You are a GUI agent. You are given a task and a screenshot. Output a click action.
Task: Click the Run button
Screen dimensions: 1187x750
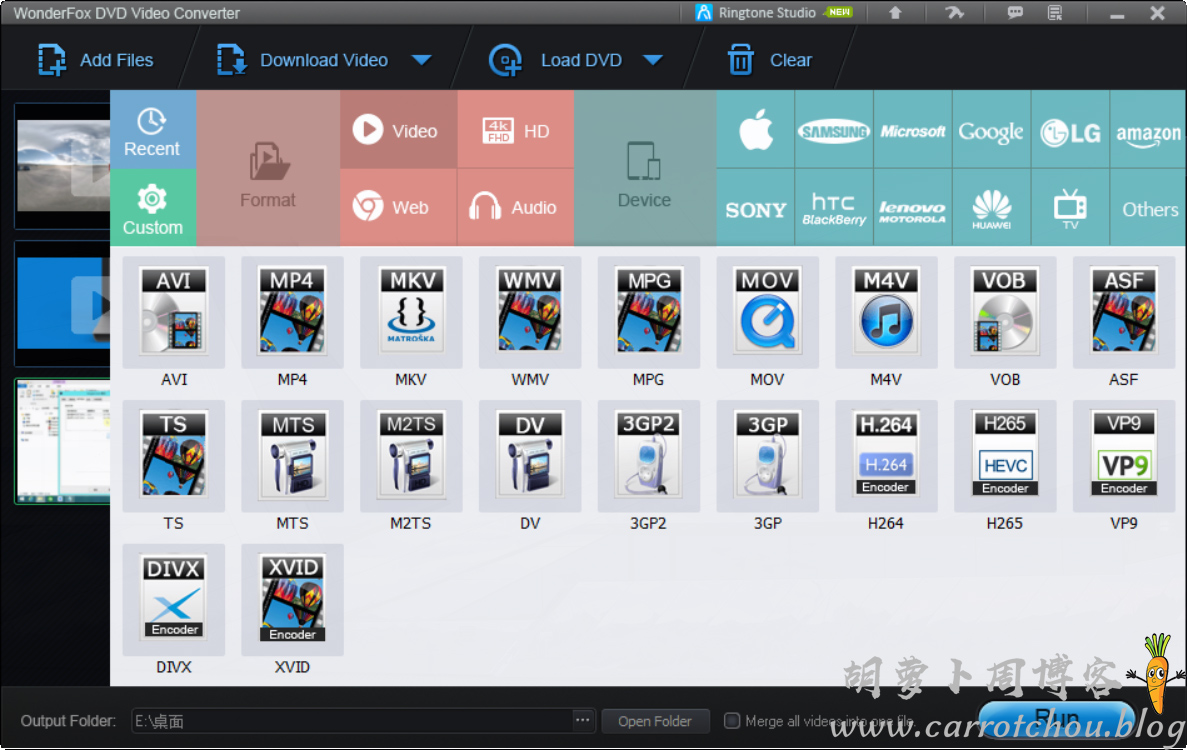click(x=1057, y=719)
